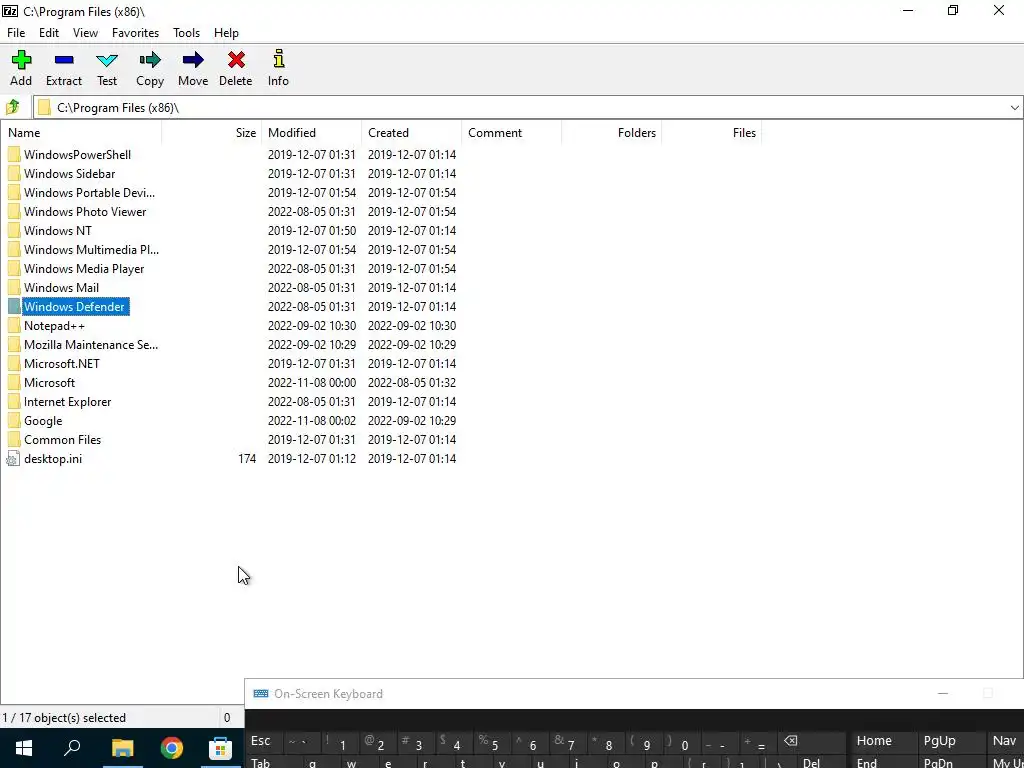
Task: Click the 7-Zip title bar app icon
Action: click(x=10, y=10)
